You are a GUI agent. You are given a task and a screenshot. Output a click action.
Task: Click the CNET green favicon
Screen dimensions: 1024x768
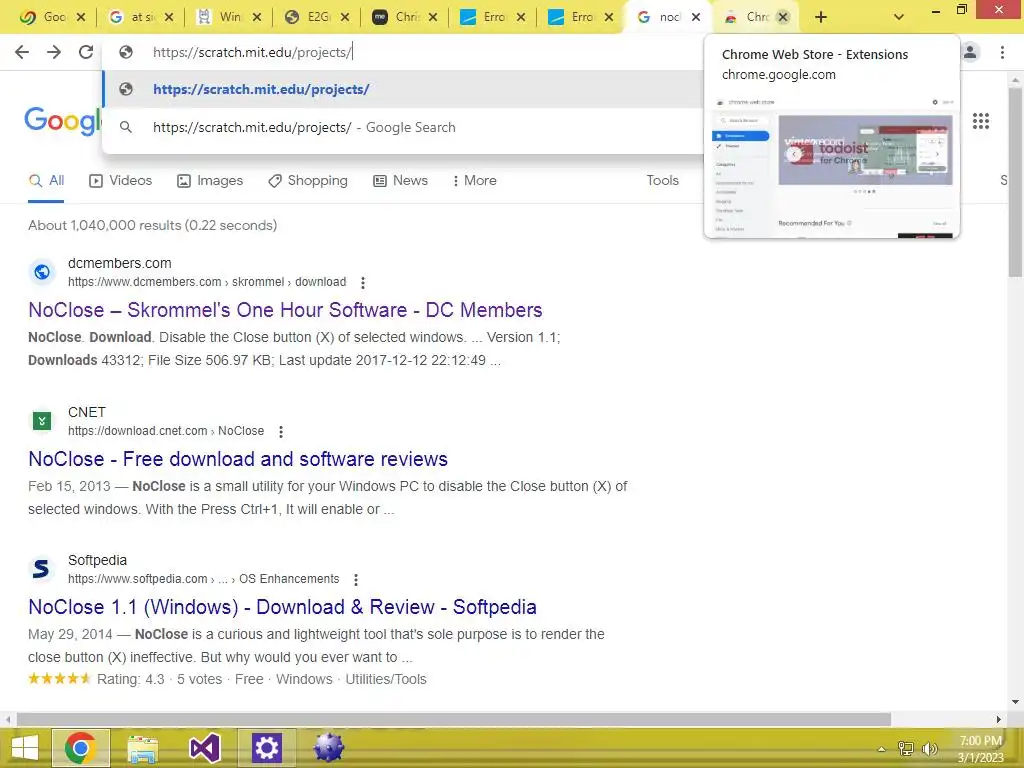coord(42,421)
